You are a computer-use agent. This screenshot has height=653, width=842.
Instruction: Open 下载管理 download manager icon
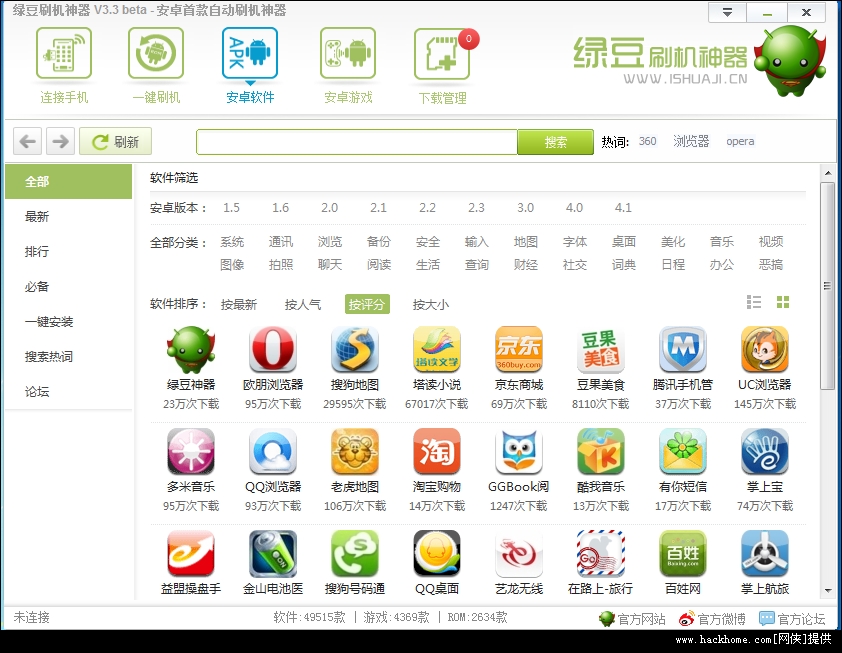tap(442, 53)
